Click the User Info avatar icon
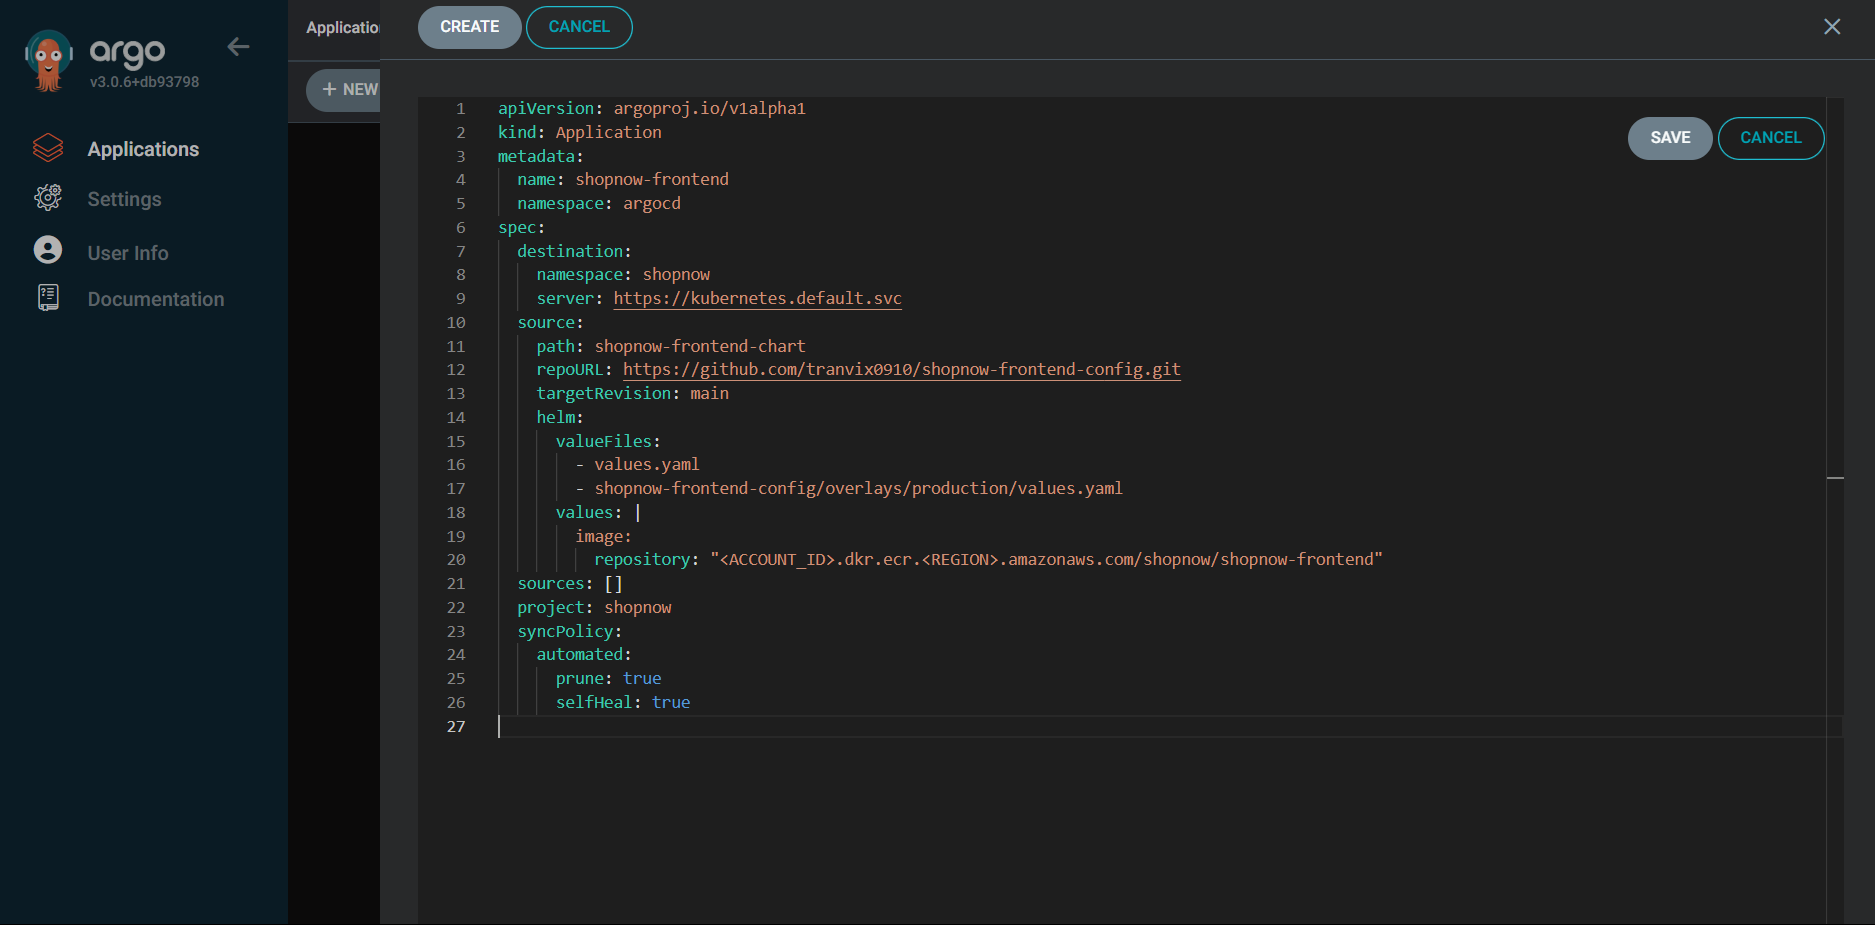 pyautogui.click(x=48, y=250)
